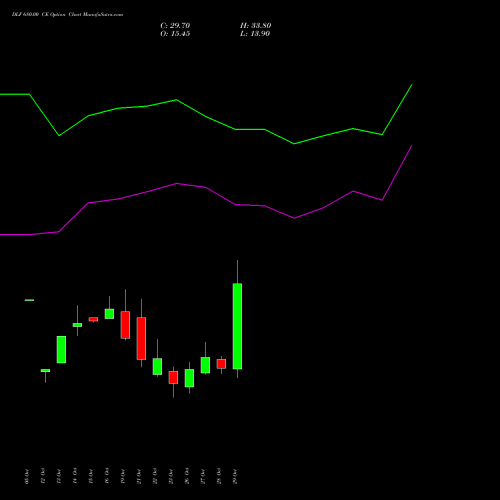Click the DLF CE Option chart title
The height and width of the screenshot is (500, 500).
67,15
